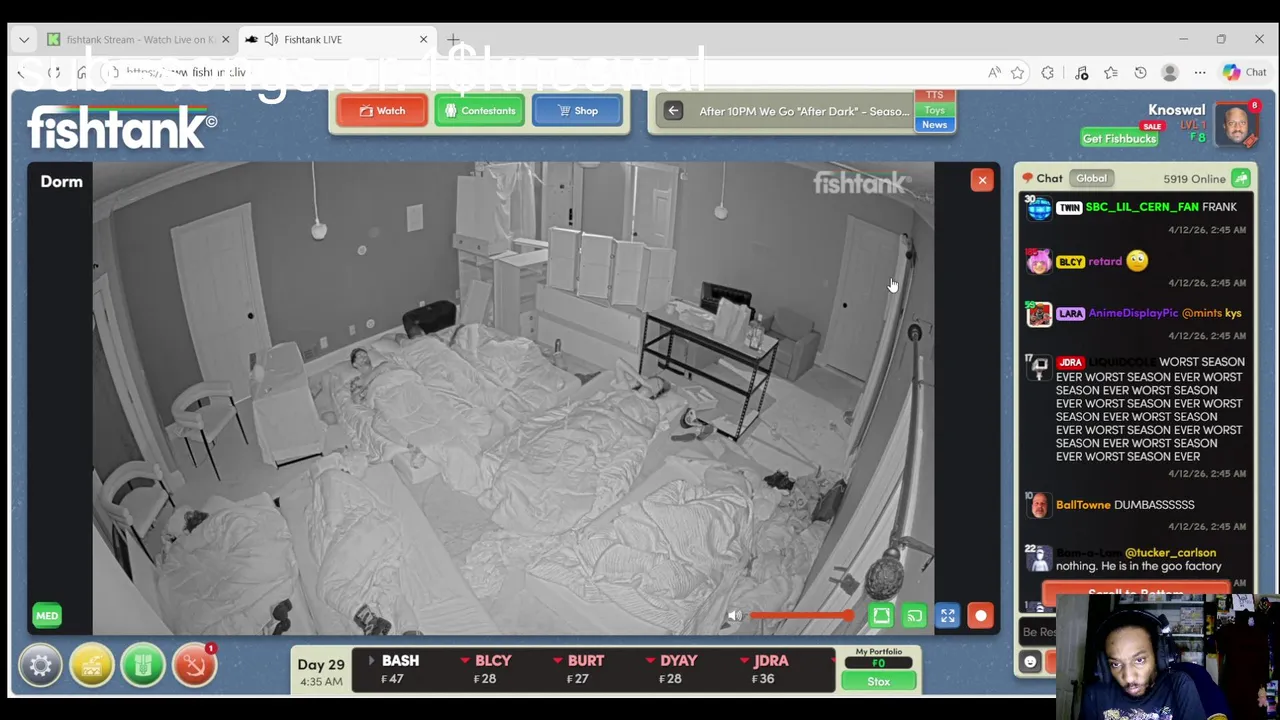Open browser history clock icon

tap(1140, 72)
